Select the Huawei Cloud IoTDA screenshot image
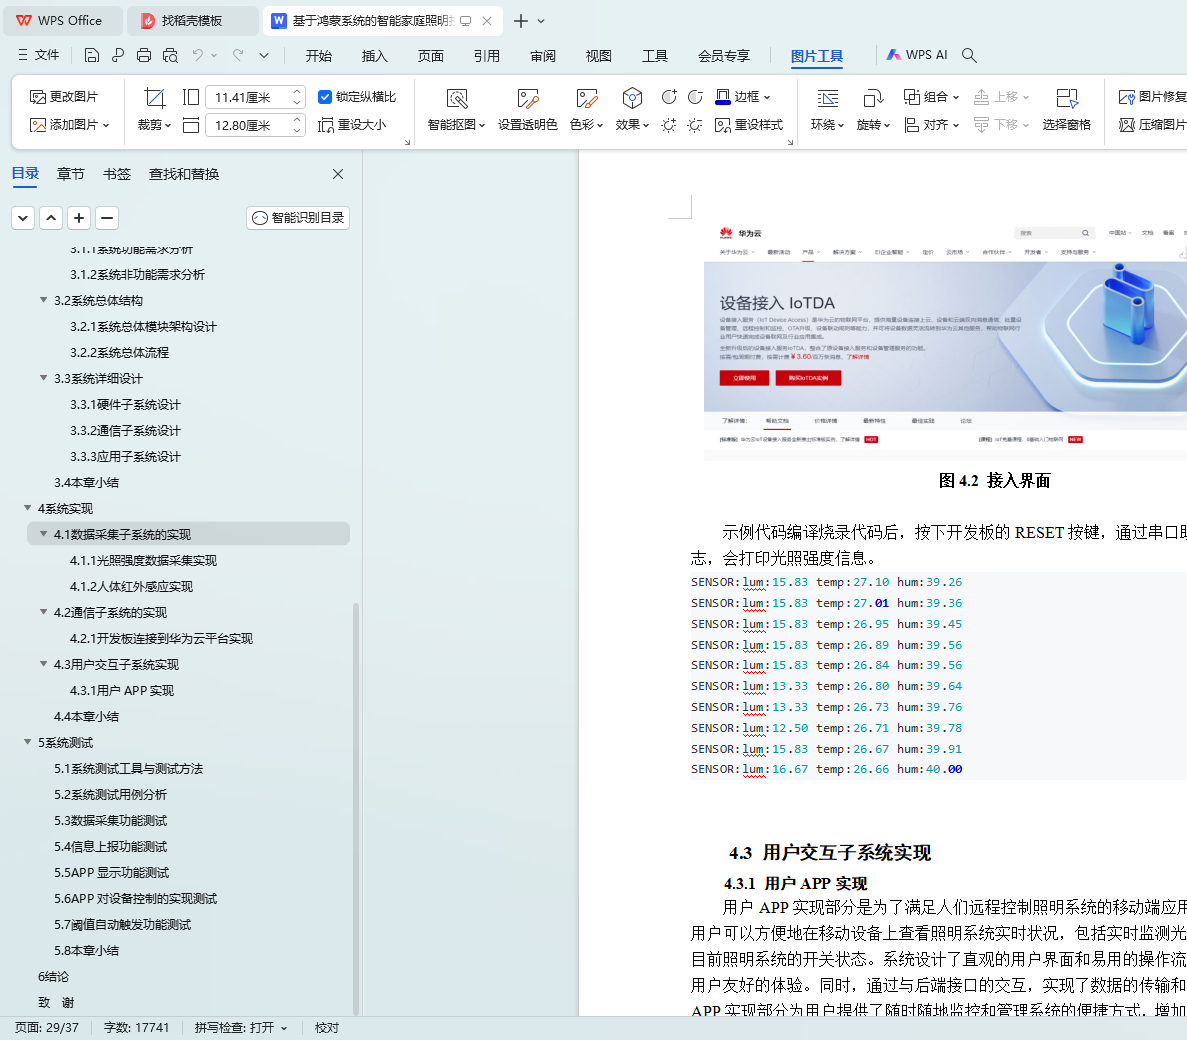This screenshot has width=1187, height=1040. (x=945, y=341)
